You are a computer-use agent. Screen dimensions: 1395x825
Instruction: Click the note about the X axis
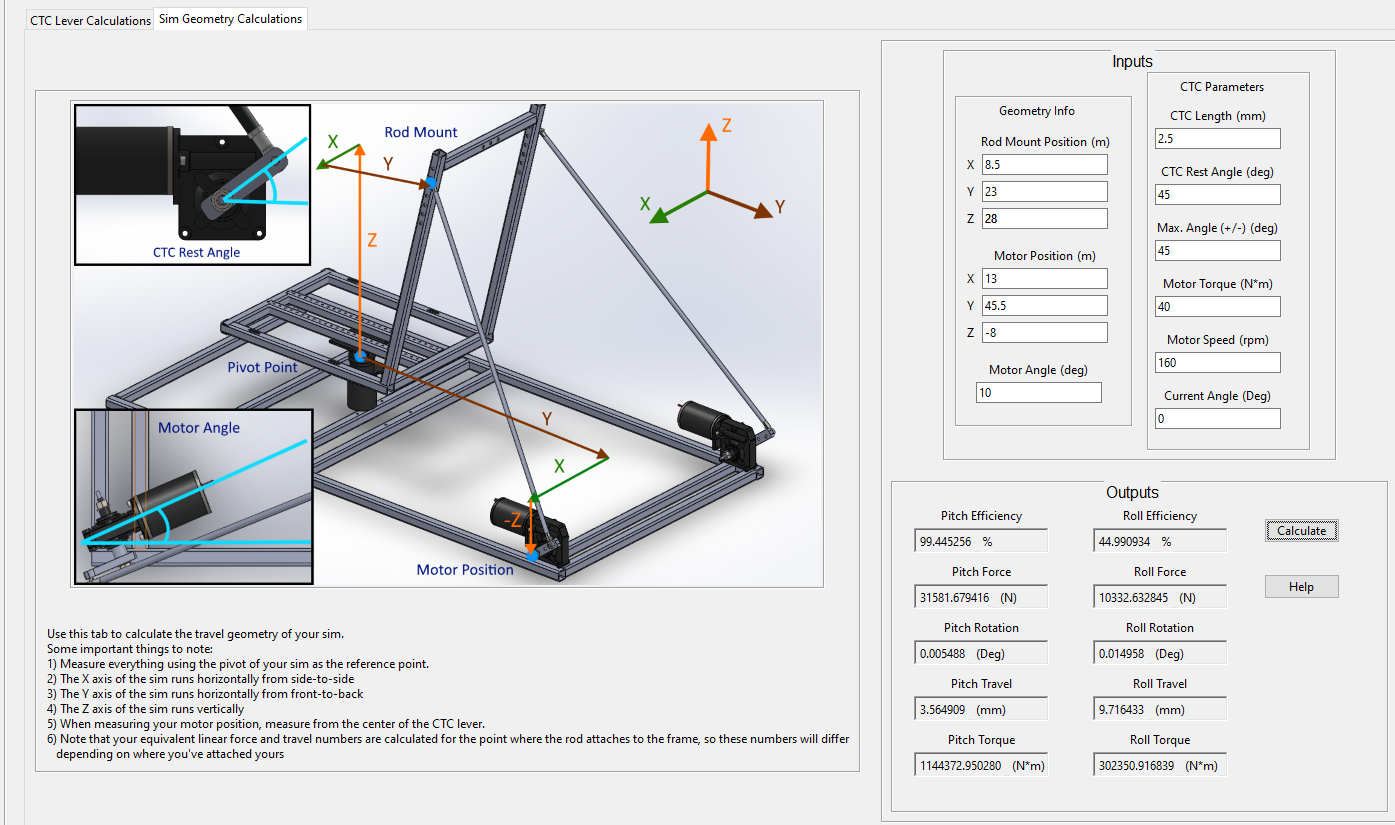(x=201, y=679)
